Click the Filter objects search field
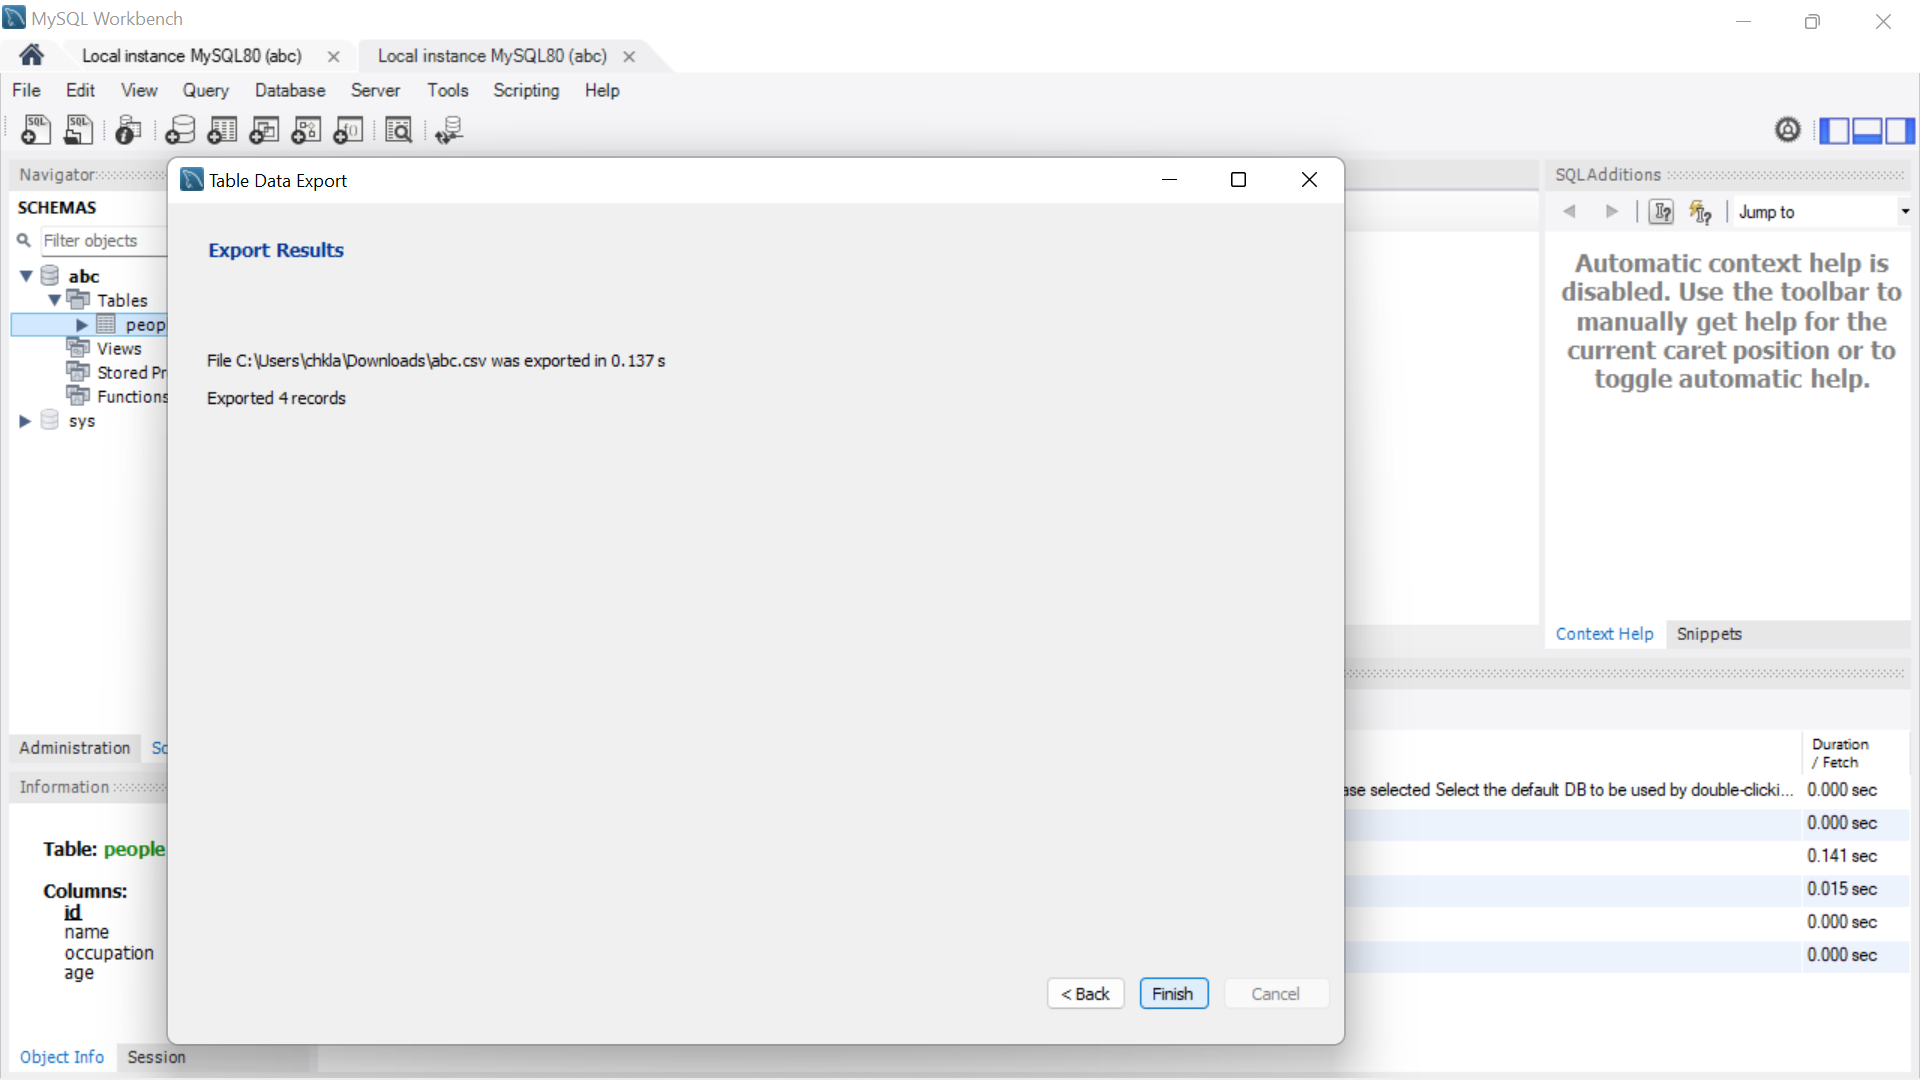This screenshot has width=1920, height=1080. (x=100, y=241)
